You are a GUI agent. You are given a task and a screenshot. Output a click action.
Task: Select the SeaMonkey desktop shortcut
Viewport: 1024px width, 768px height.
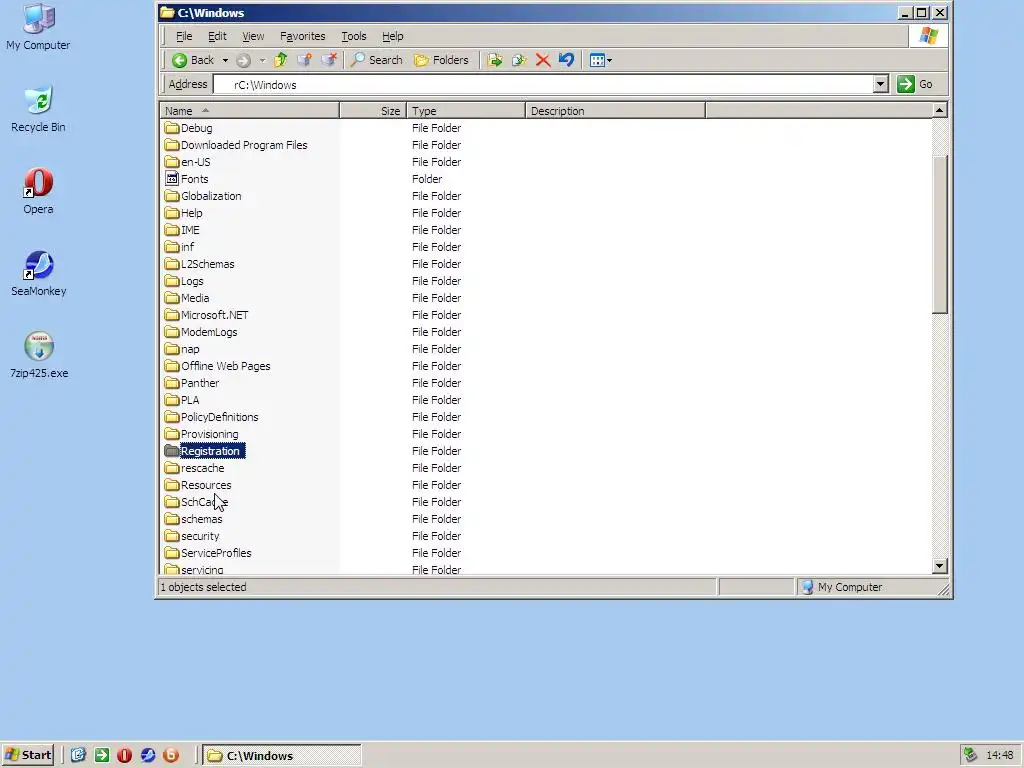tap(38, 274)
